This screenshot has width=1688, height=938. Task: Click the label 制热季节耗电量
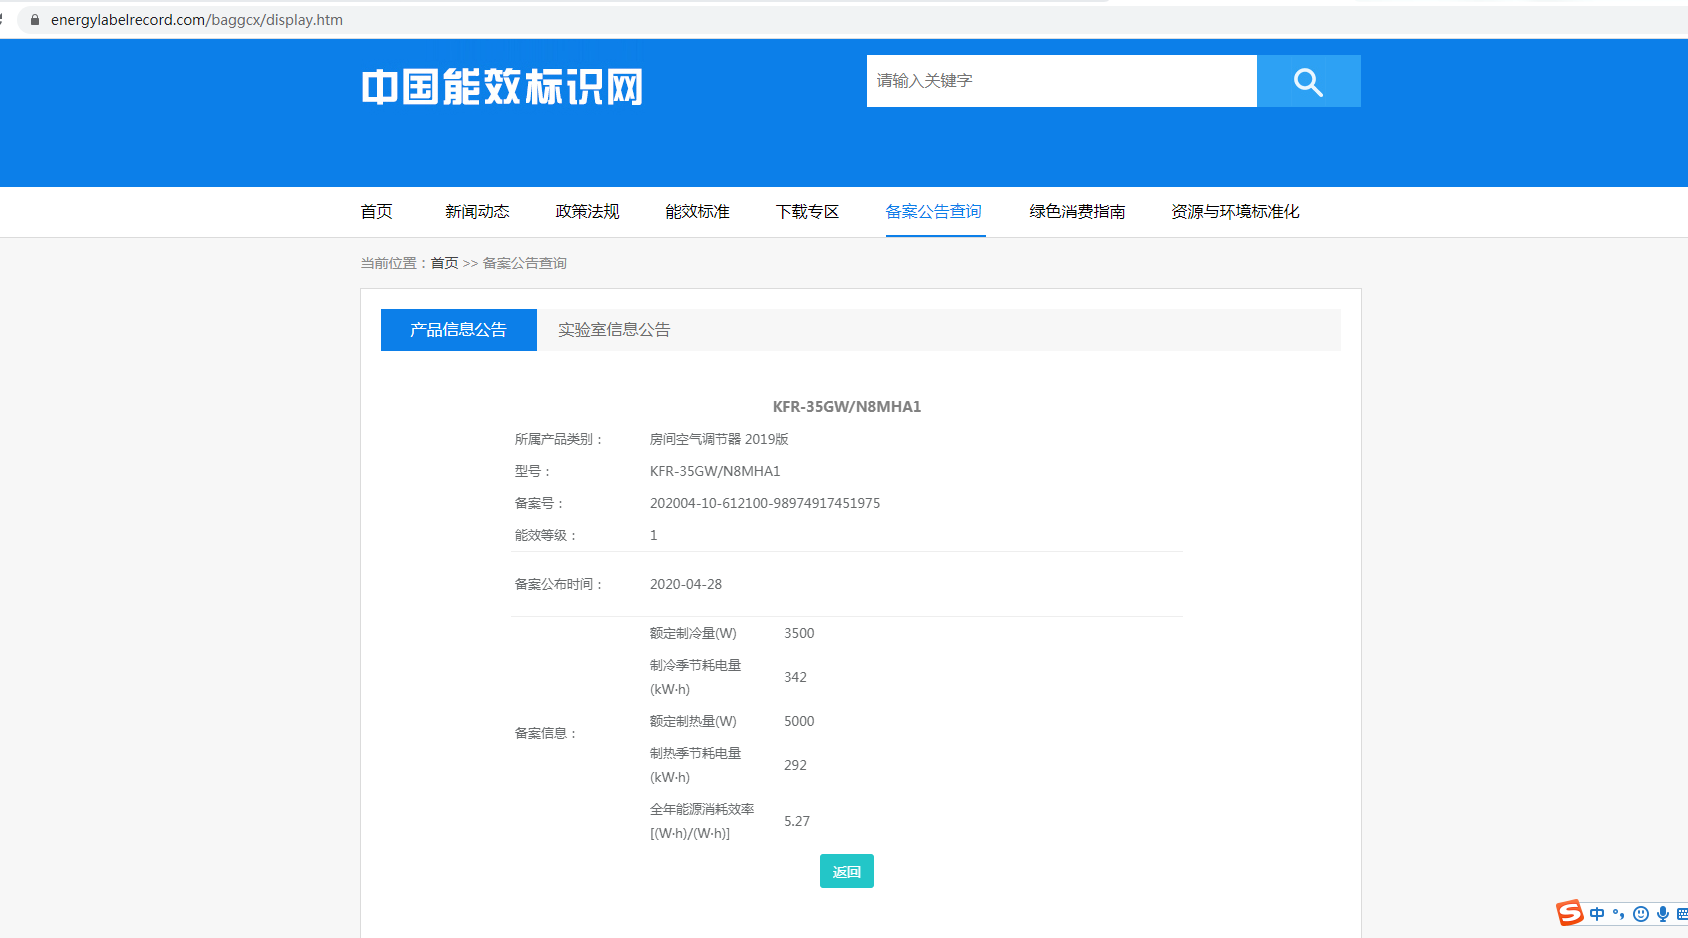(696, 753)
